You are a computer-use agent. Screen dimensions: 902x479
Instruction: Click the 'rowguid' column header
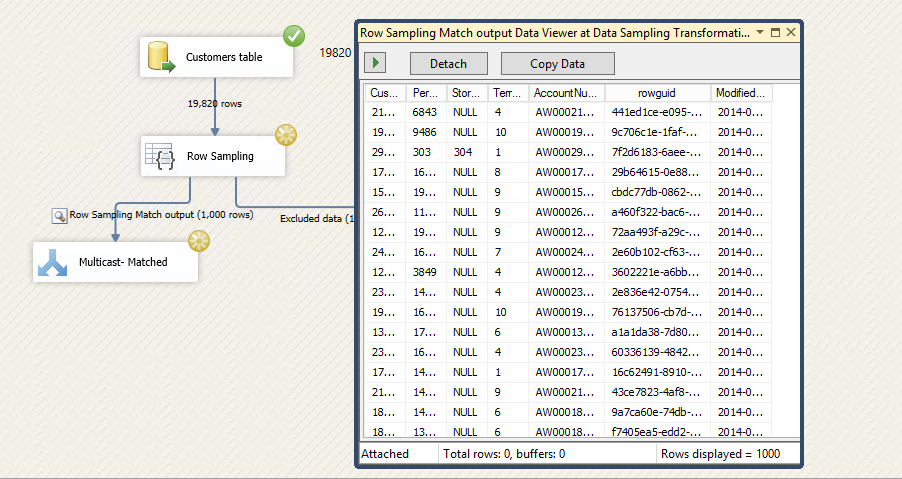[x=658, y=93]
